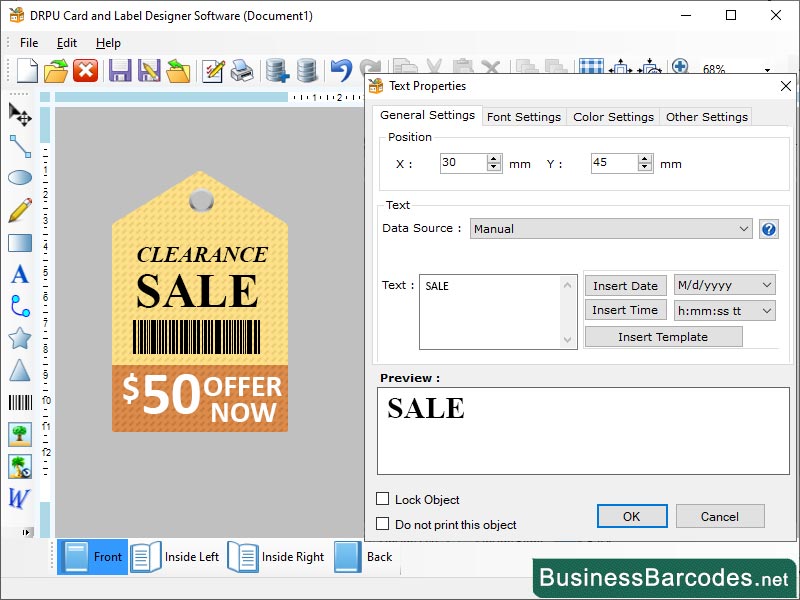This screenshot has height=600, width=800.
Task: Switch to the Inside Right page
Action: (276, 557)
